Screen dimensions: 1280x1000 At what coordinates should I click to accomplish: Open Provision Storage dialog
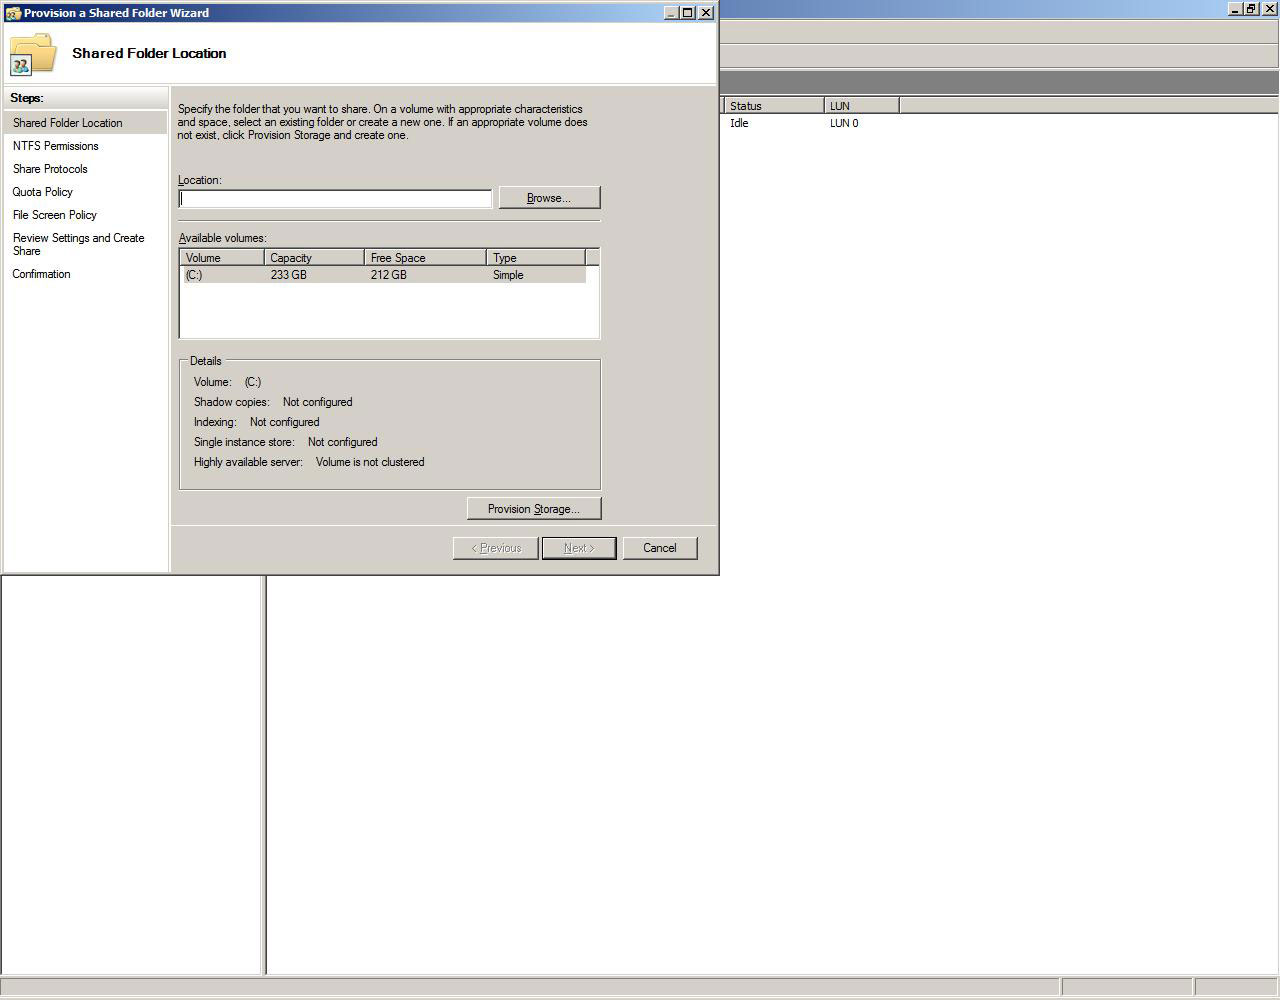(x=533, y=509)
